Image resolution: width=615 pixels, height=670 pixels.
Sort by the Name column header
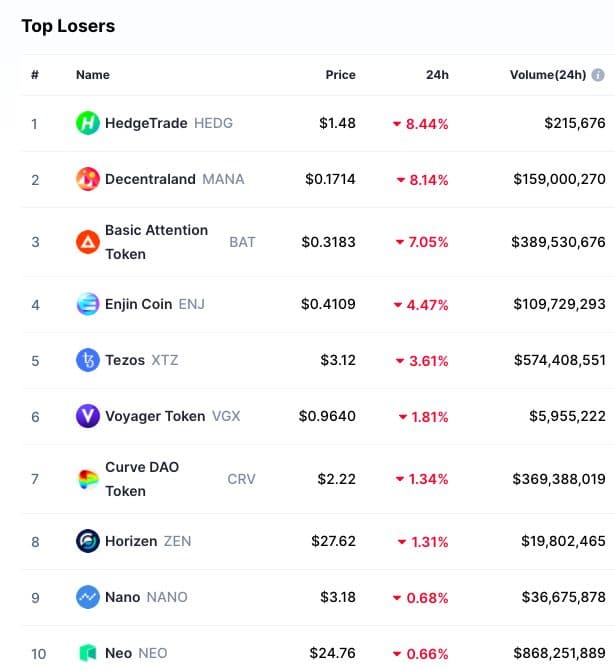(x=93, y=75)
